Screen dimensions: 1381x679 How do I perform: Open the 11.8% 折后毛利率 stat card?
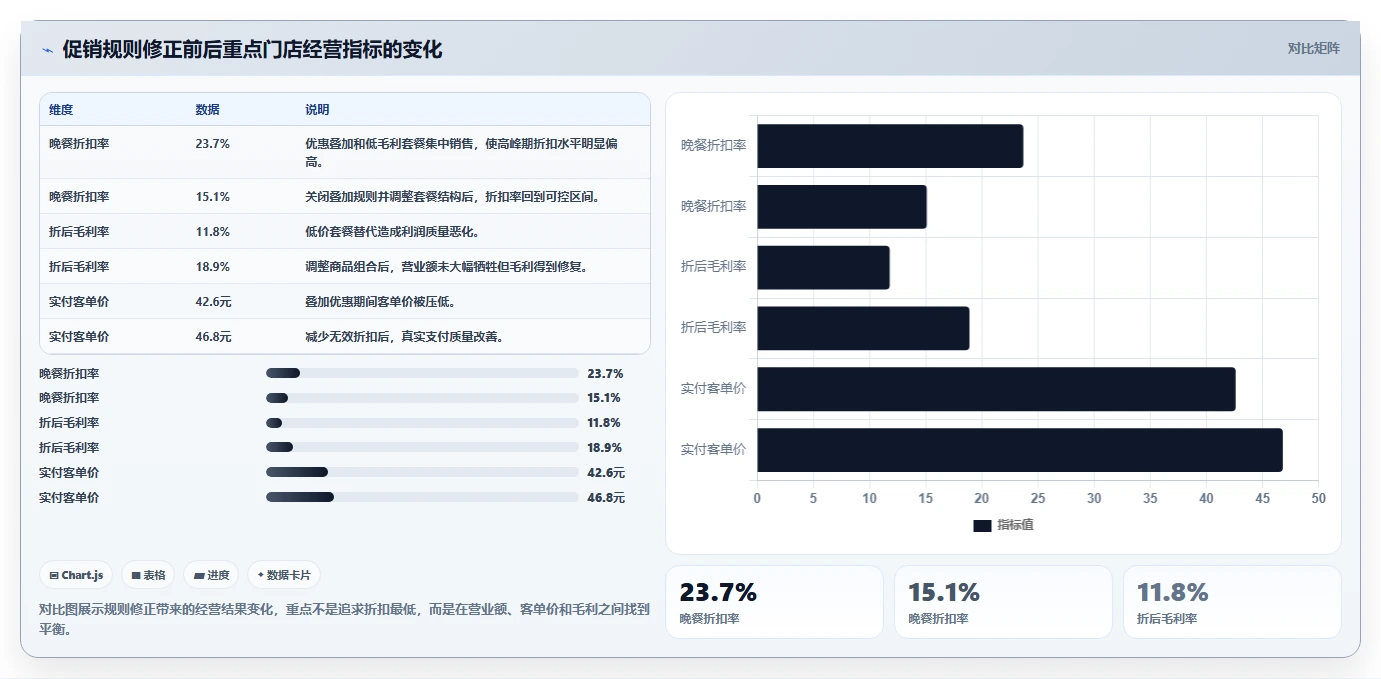(x=1232, y=602)
